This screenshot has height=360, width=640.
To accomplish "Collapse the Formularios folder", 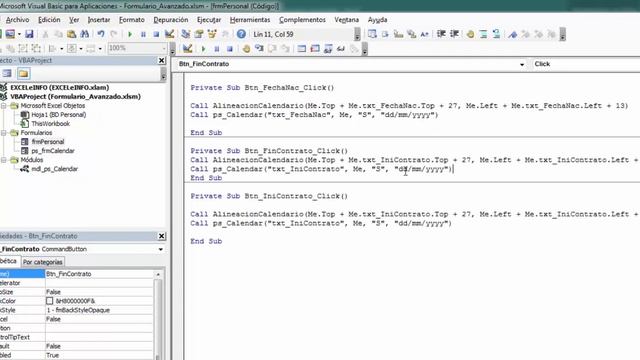I will (4, 133).
